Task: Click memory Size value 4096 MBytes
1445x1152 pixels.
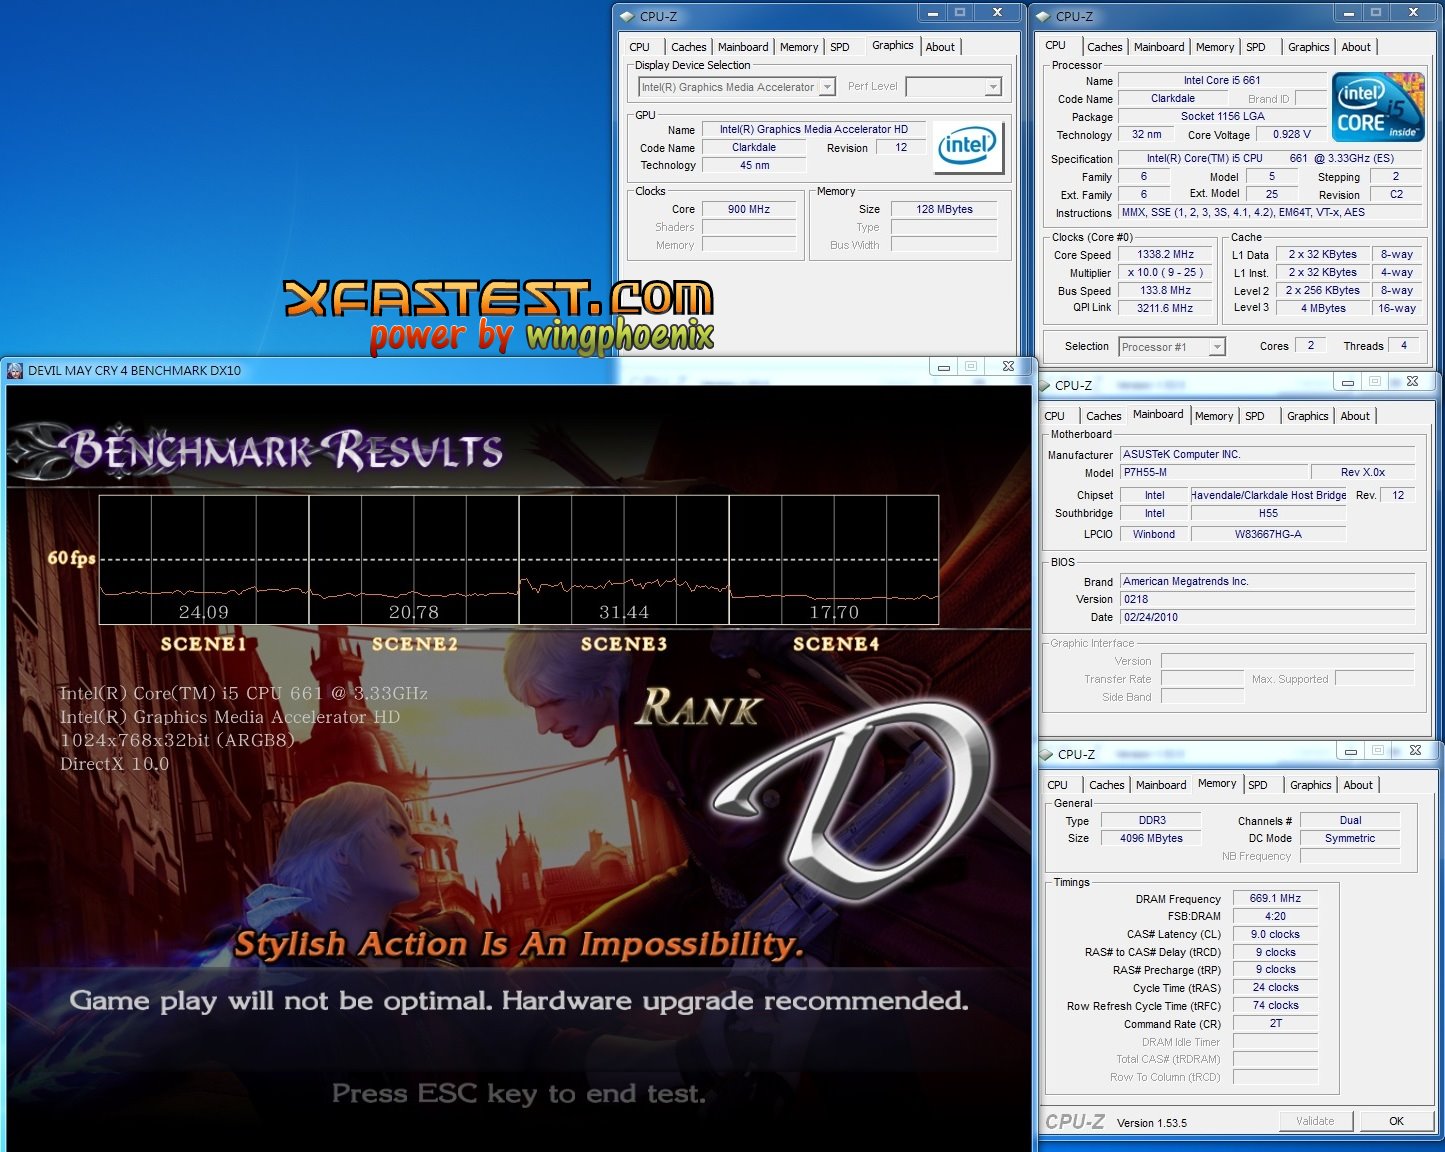Action: 1152,839
